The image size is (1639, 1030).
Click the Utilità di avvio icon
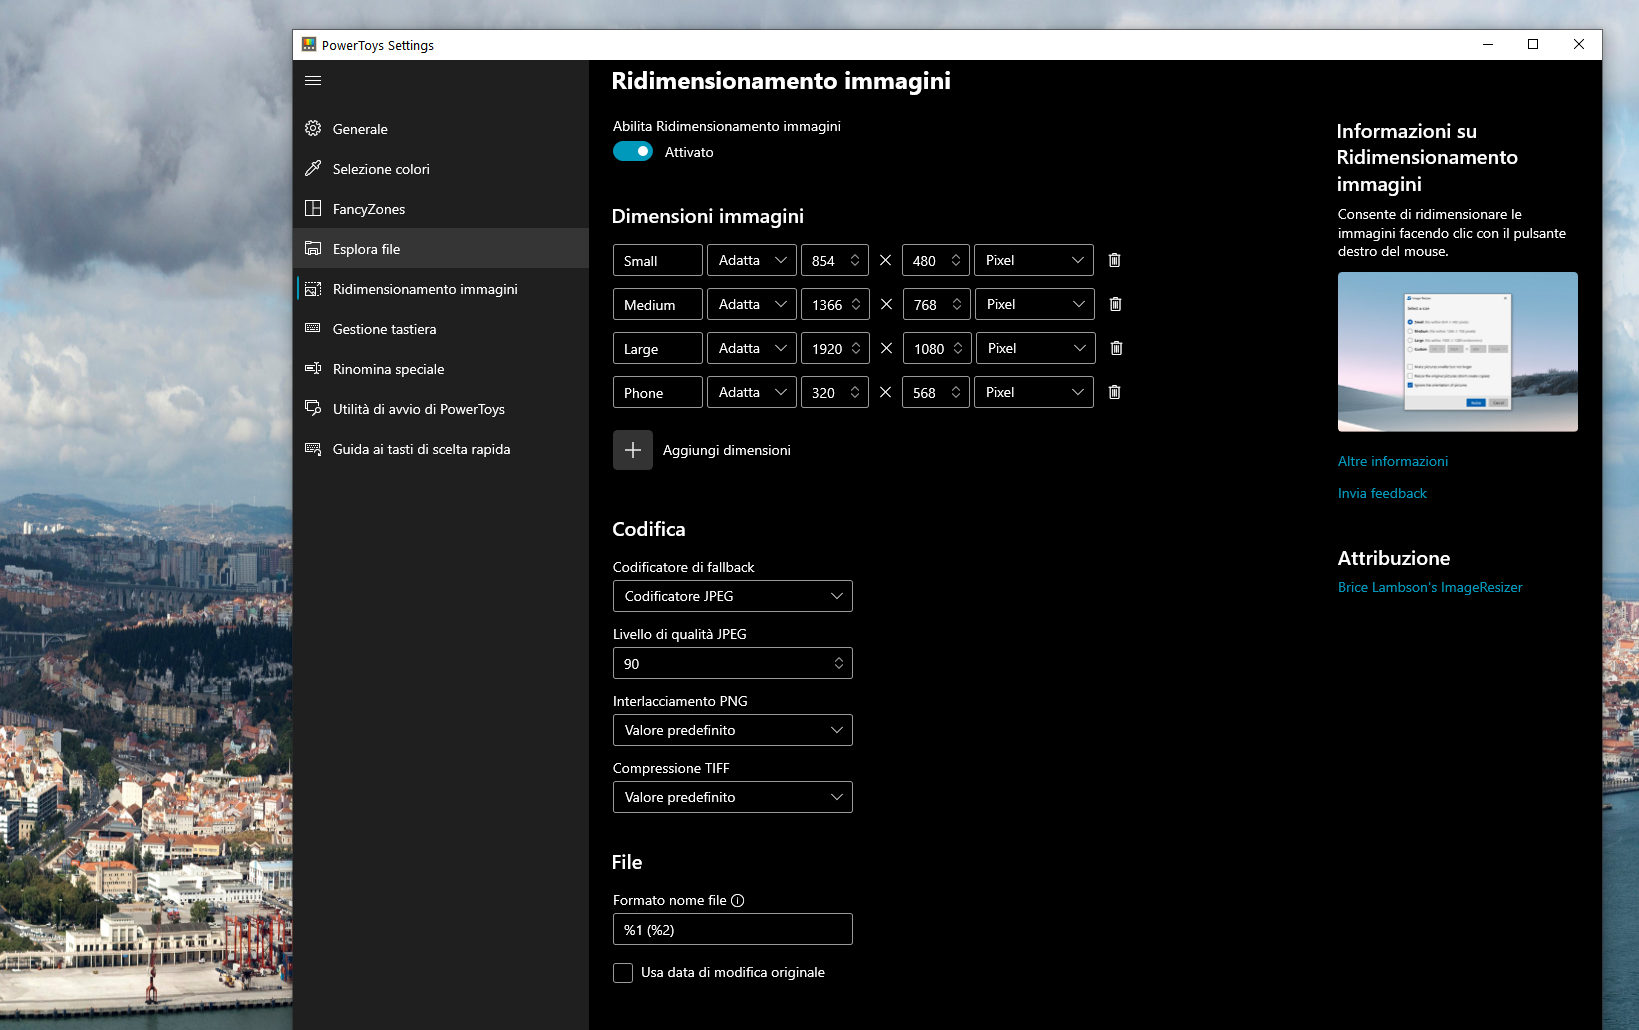[x=313, y=408]
